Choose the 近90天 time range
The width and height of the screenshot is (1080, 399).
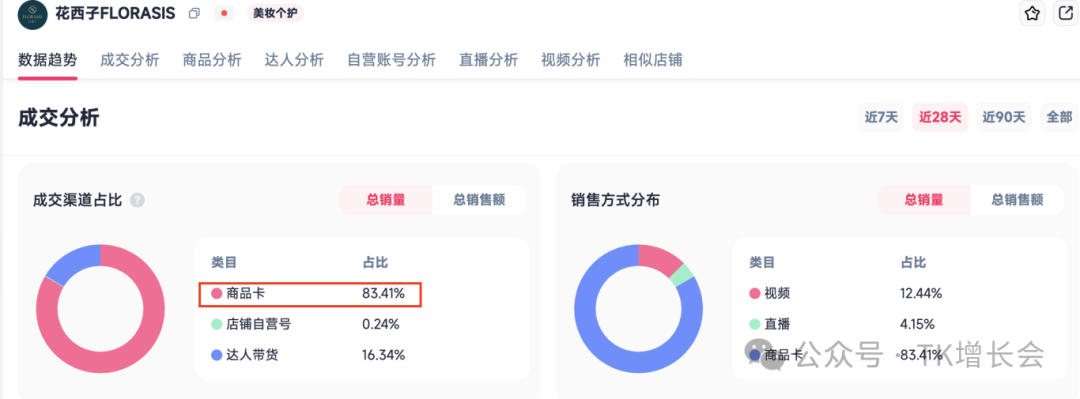(1004, 117)
